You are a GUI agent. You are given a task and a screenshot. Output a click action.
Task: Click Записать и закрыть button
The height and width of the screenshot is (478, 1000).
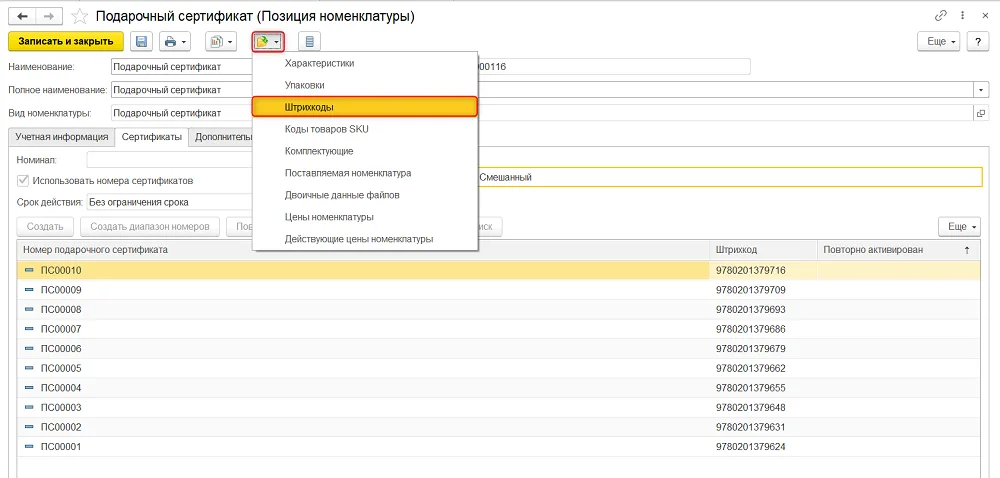(66, 42)
